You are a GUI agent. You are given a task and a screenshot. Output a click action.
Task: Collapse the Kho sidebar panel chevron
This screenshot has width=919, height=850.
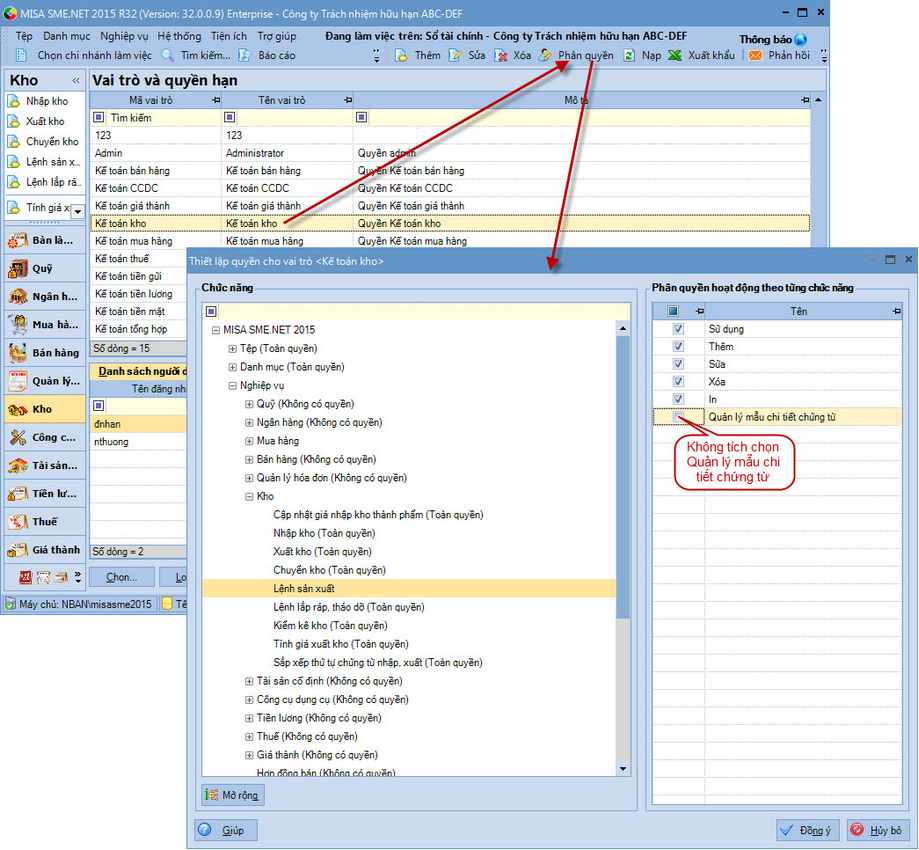click(x=76, y=81)
